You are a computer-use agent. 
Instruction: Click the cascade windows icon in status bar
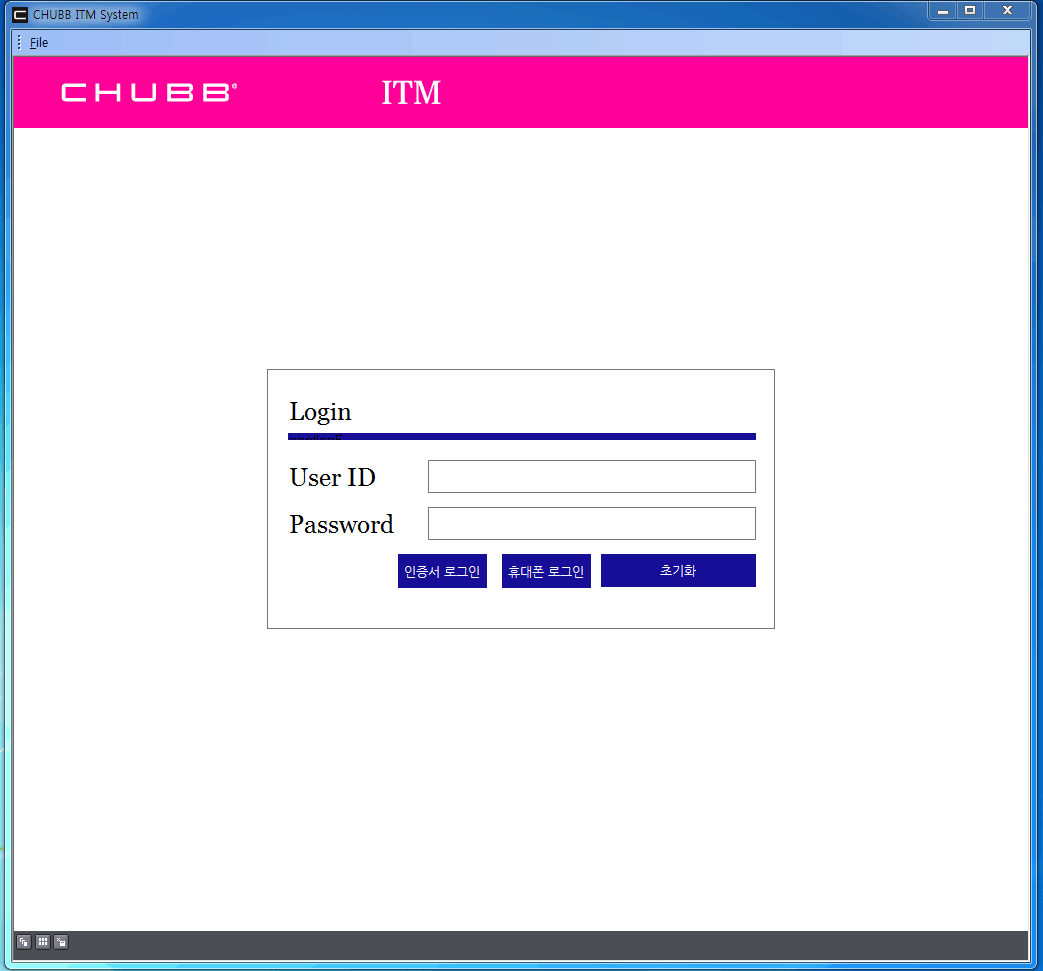pyautogui.click(x=24, y=942)
